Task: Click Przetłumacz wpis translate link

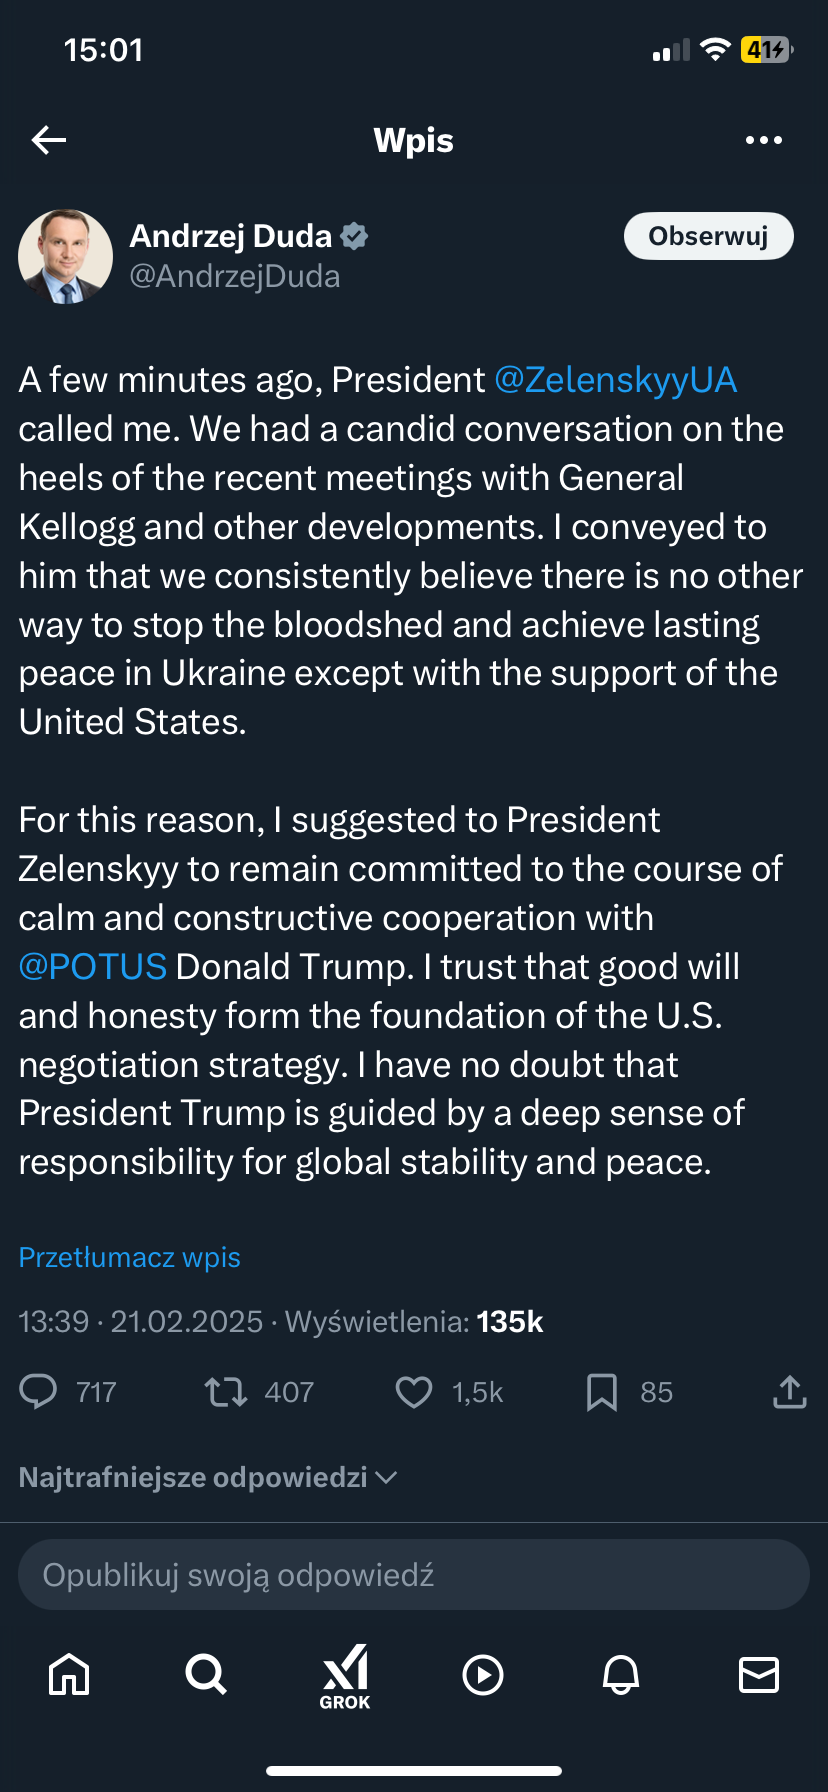Action: click(130, 1257)
